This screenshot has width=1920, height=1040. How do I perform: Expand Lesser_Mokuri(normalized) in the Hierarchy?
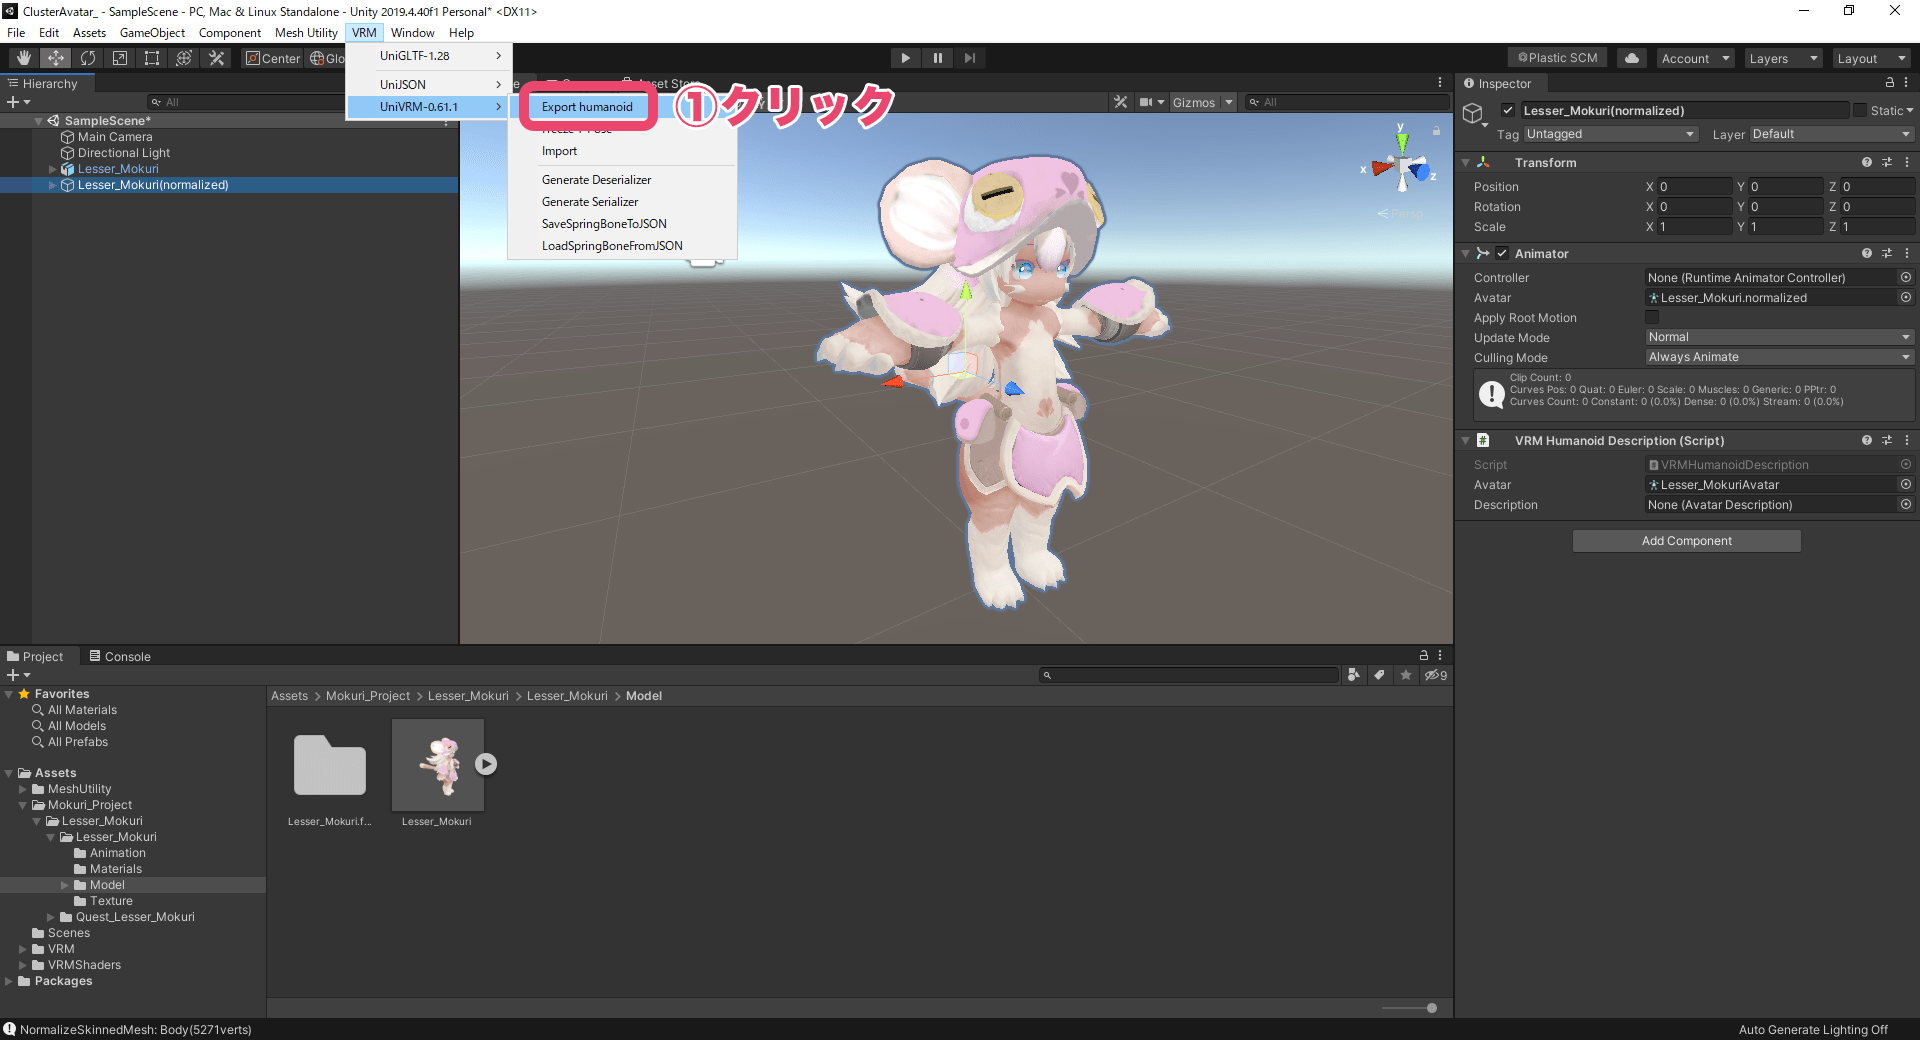tap(52, 185)
